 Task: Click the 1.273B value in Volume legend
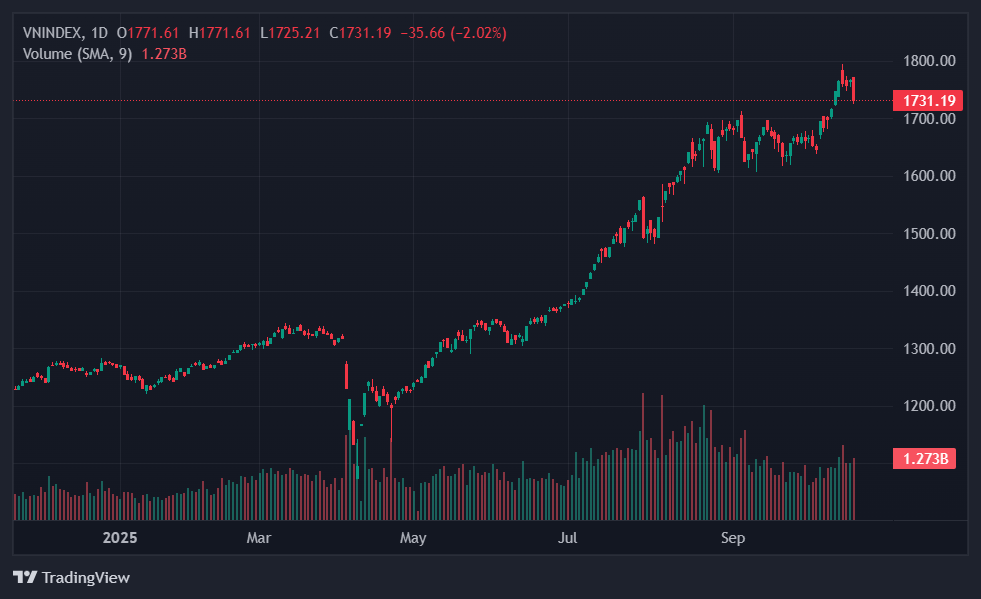164,53
